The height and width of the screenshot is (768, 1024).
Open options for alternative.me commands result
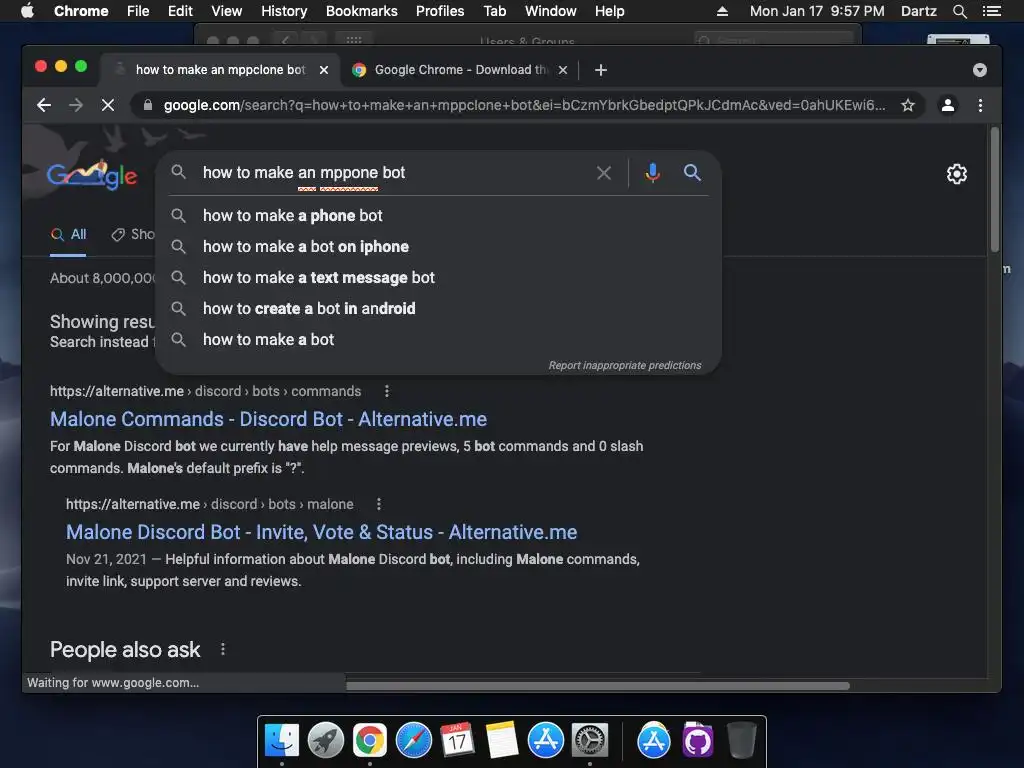pyautogui.click(x=387, y=391)
